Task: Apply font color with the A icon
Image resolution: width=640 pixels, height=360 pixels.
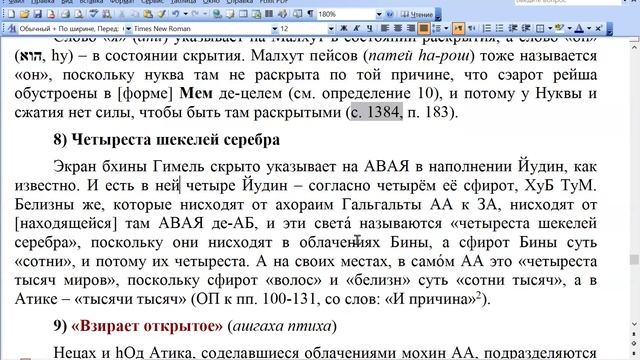Action: pyautogui.click(x=579, y=29)
